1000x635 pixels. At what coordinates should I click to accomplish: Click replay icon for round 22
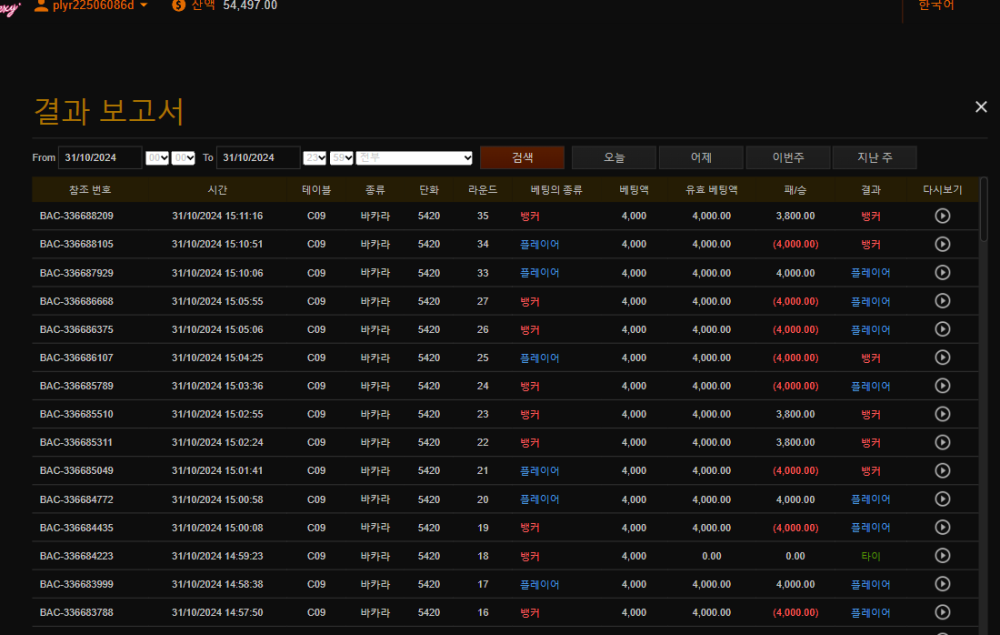(942, 442)
